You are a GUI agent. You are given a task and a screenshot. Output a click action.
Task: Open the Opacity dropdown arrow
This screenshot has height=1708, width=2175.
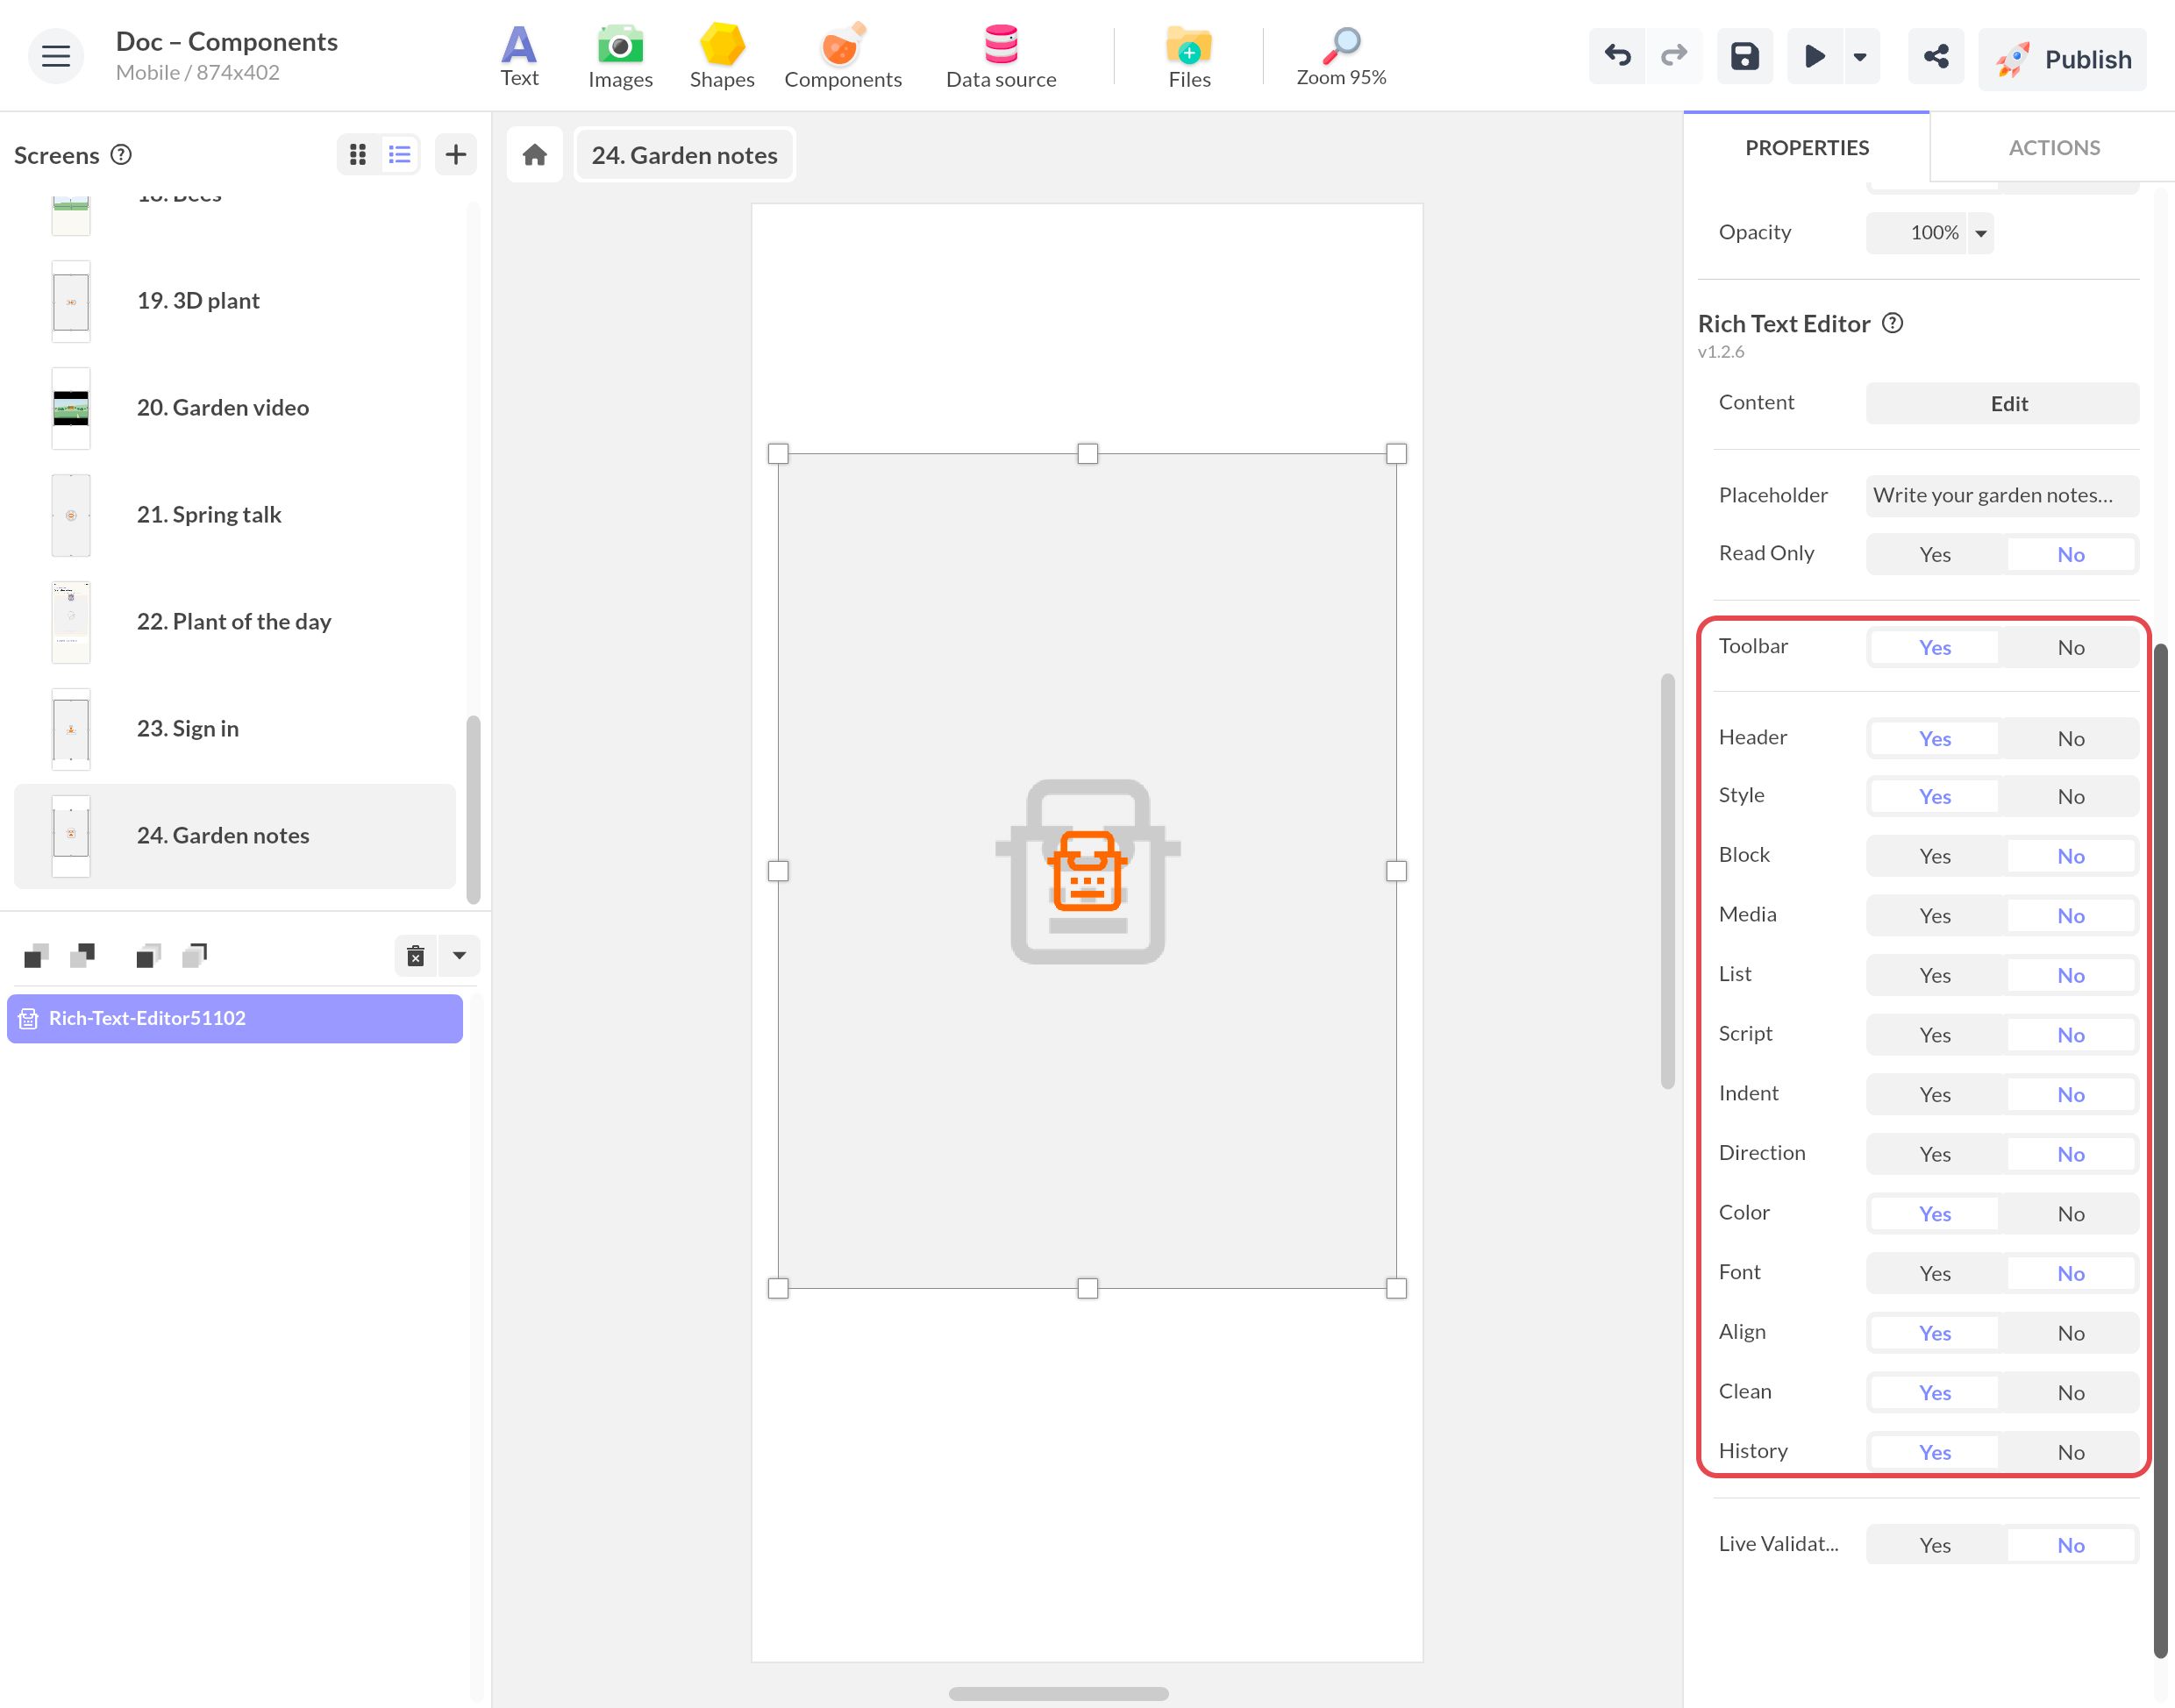pyautogui.click(x=1980, y=233)
